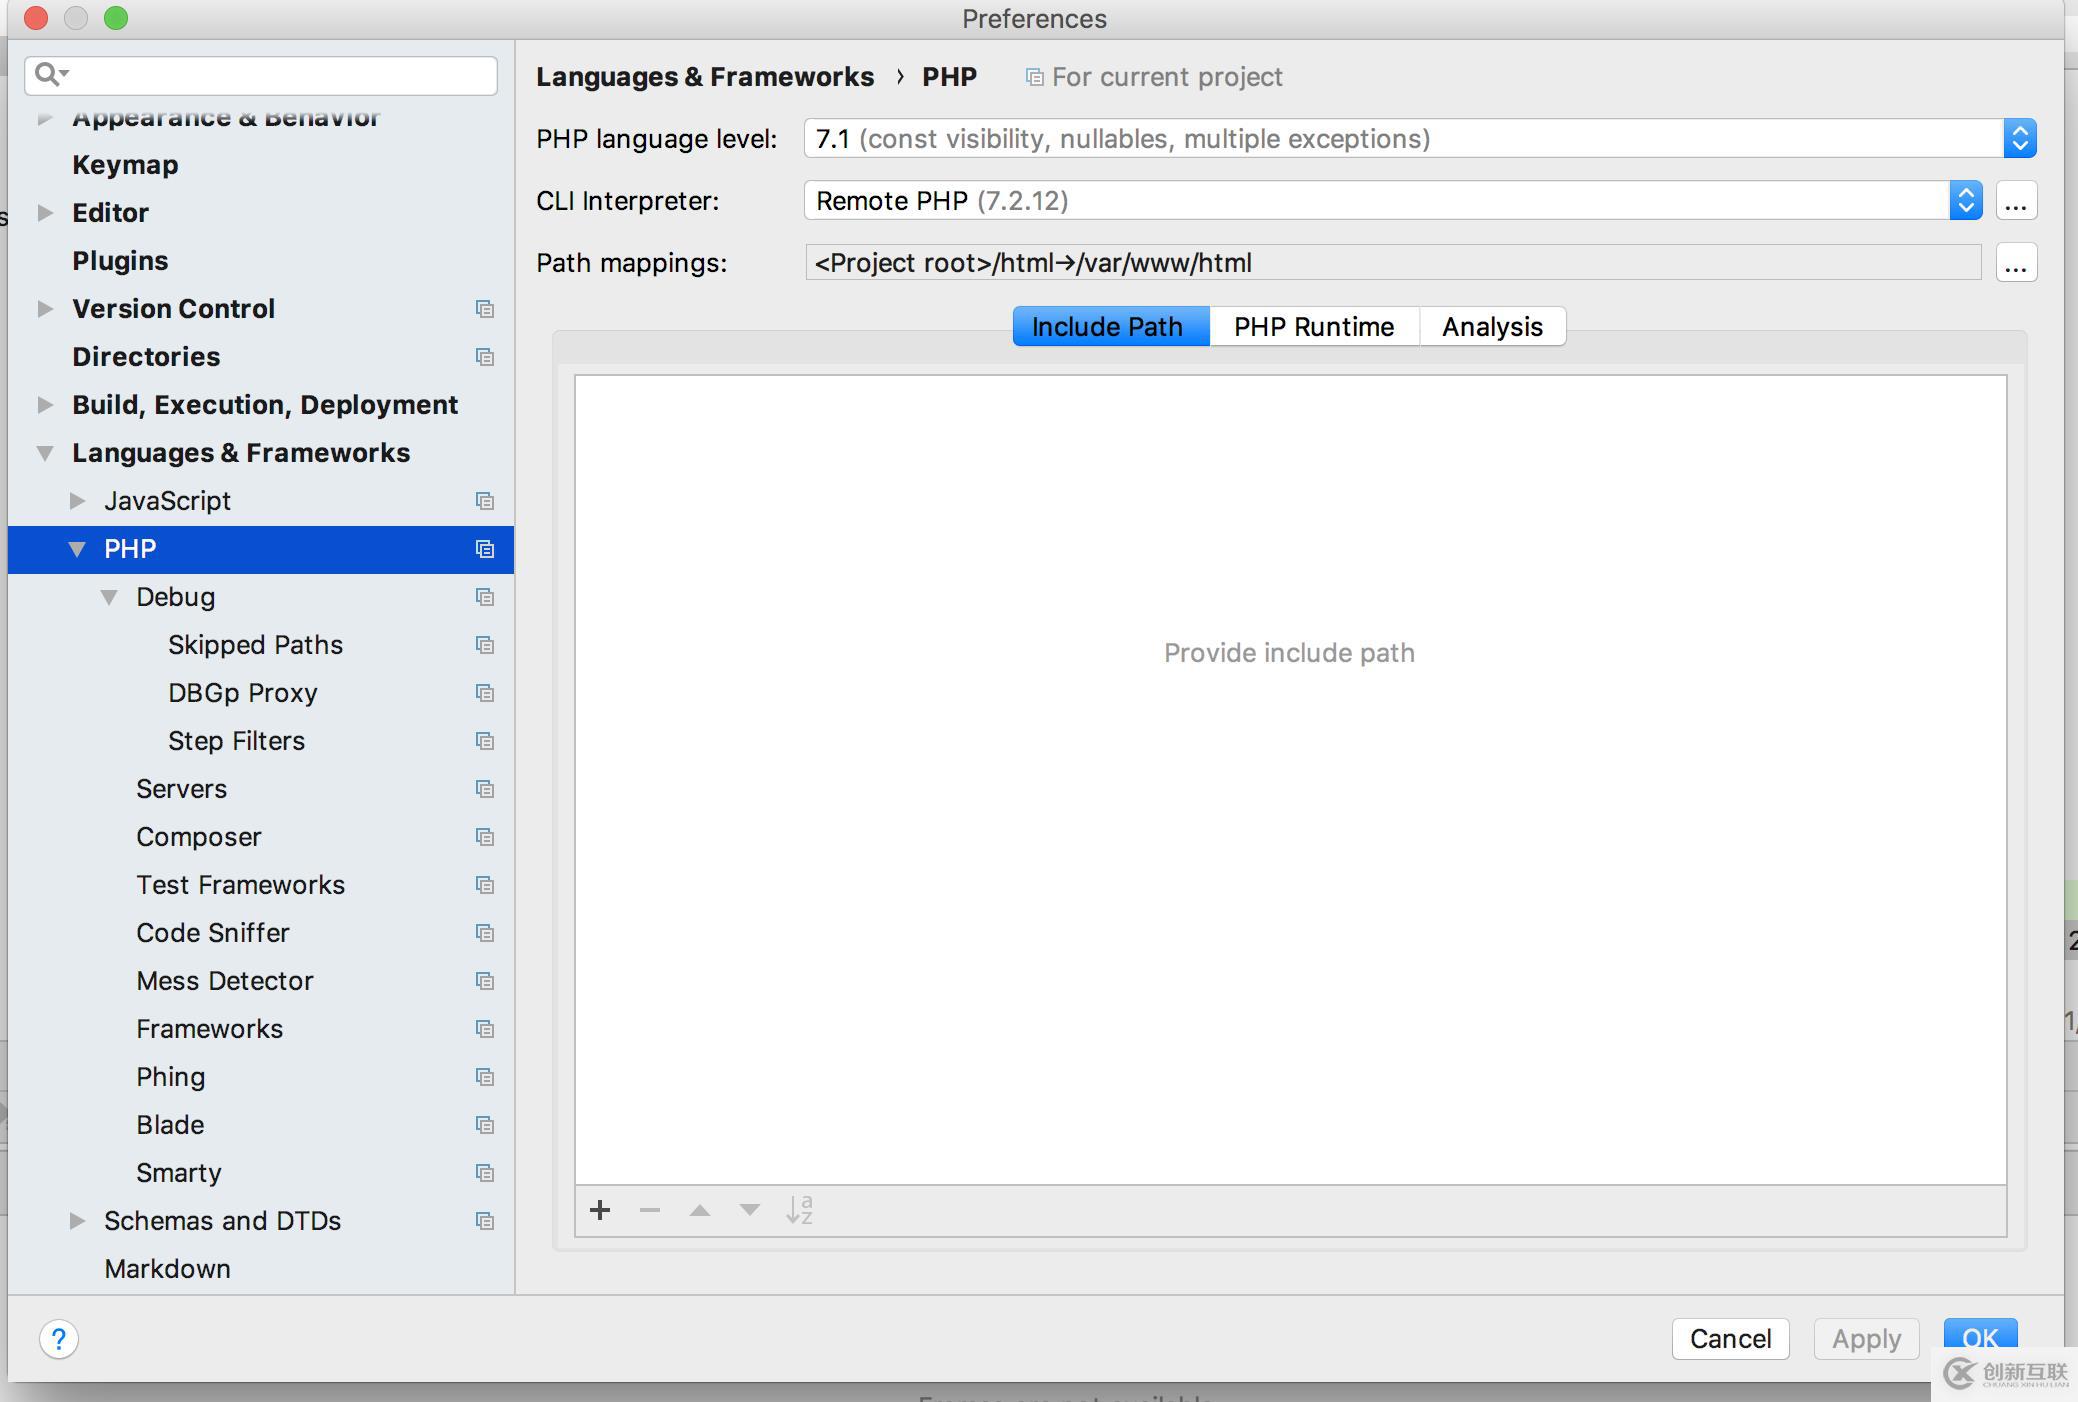The image size is (2078, 1402).
Task: Open Code Sniffer settings
Action: [212, 932]
